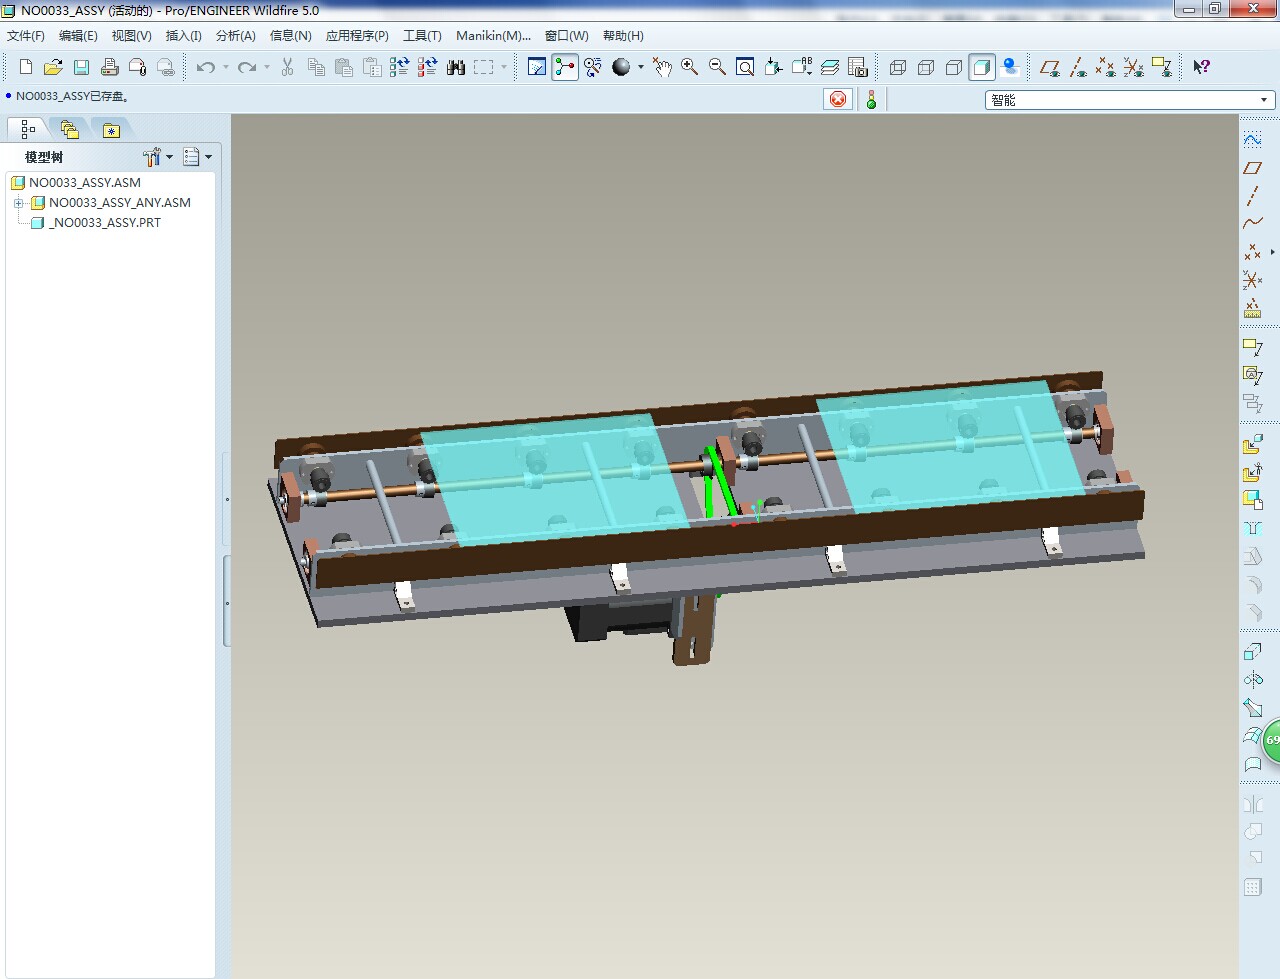1280x979 pixels.
Task: Select the Wireframe display style icon
Action: [x=898, y=67]
